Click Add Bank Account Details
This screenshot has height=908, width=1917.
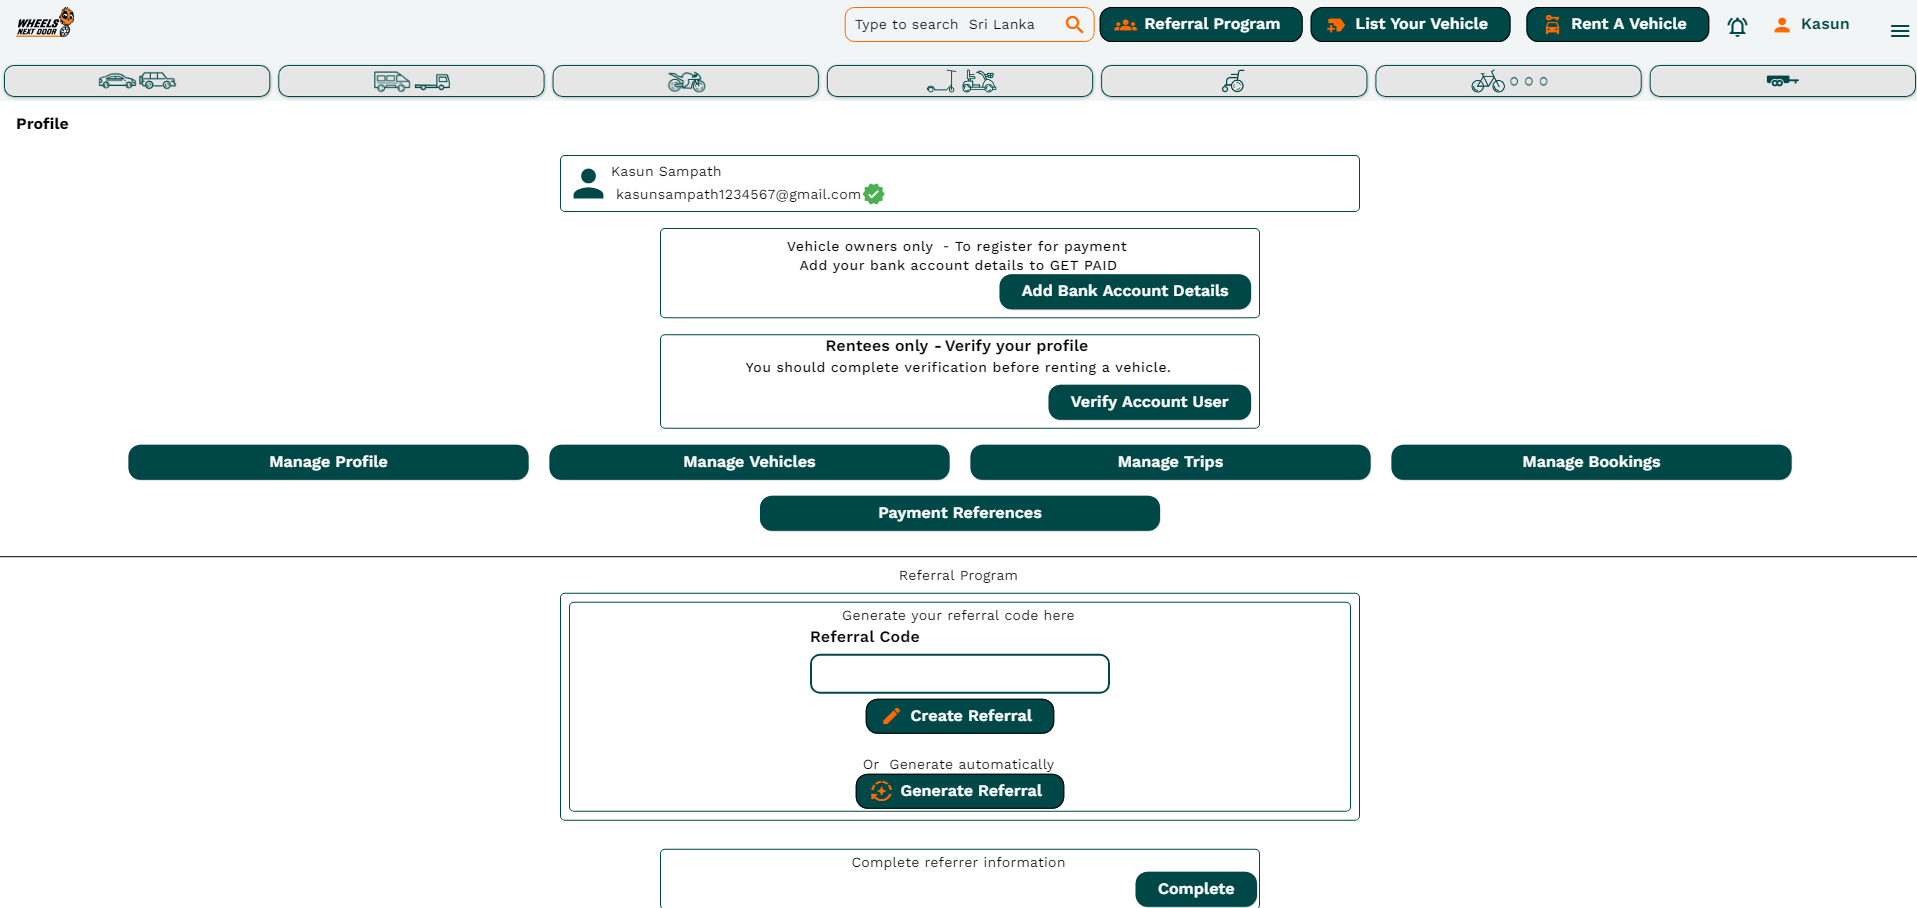(x=1124, y=291)
